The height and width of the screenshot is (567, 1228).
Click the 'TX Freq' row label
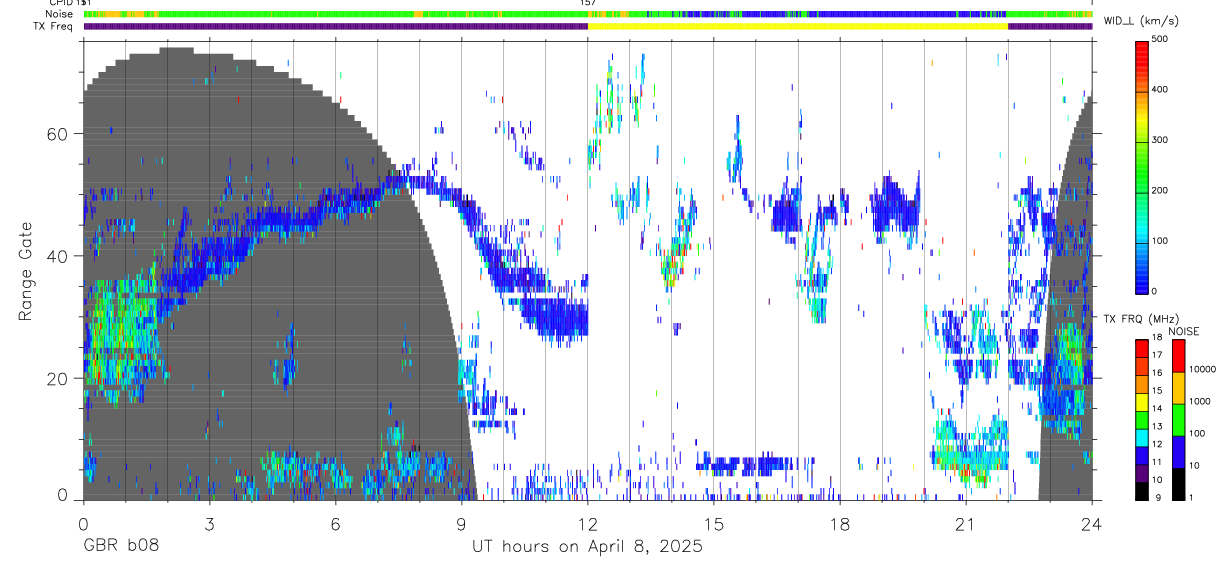pos(54,26)
